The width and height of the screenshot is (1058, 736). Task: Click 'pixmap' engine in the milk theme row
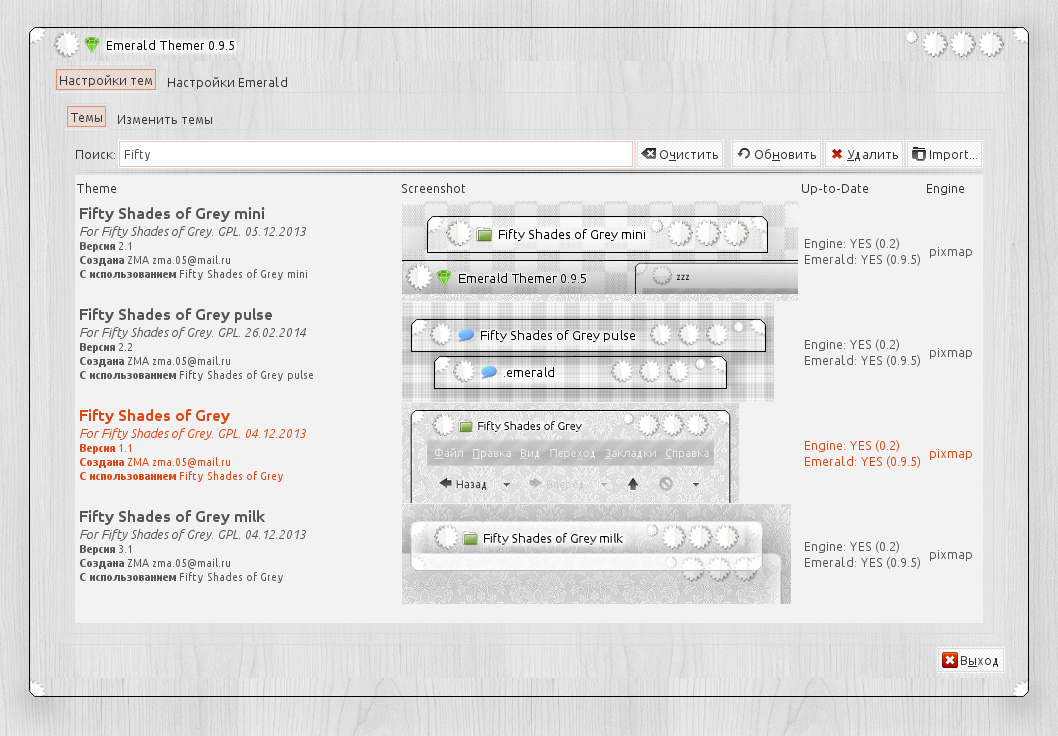950,555
